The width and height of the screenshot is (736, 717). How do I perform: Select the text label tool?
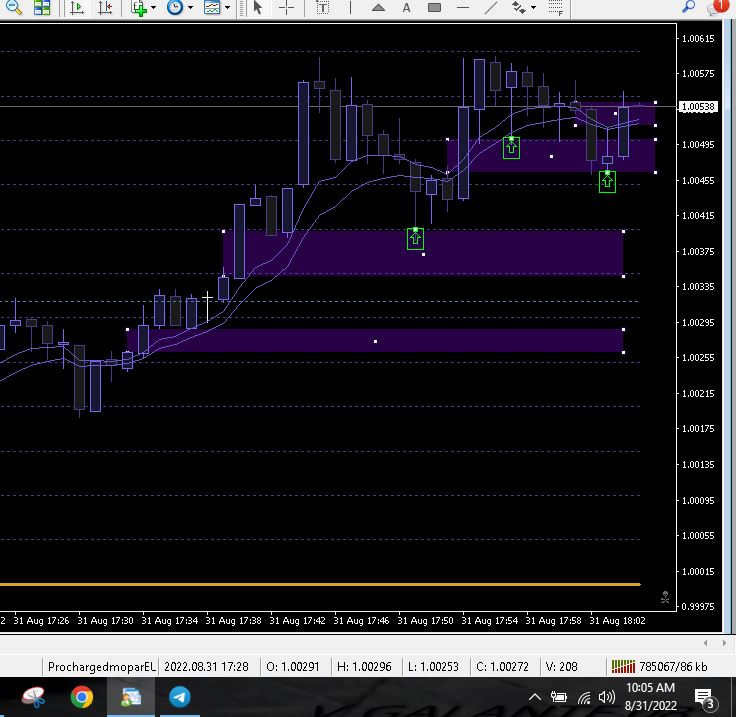point(322,8)
